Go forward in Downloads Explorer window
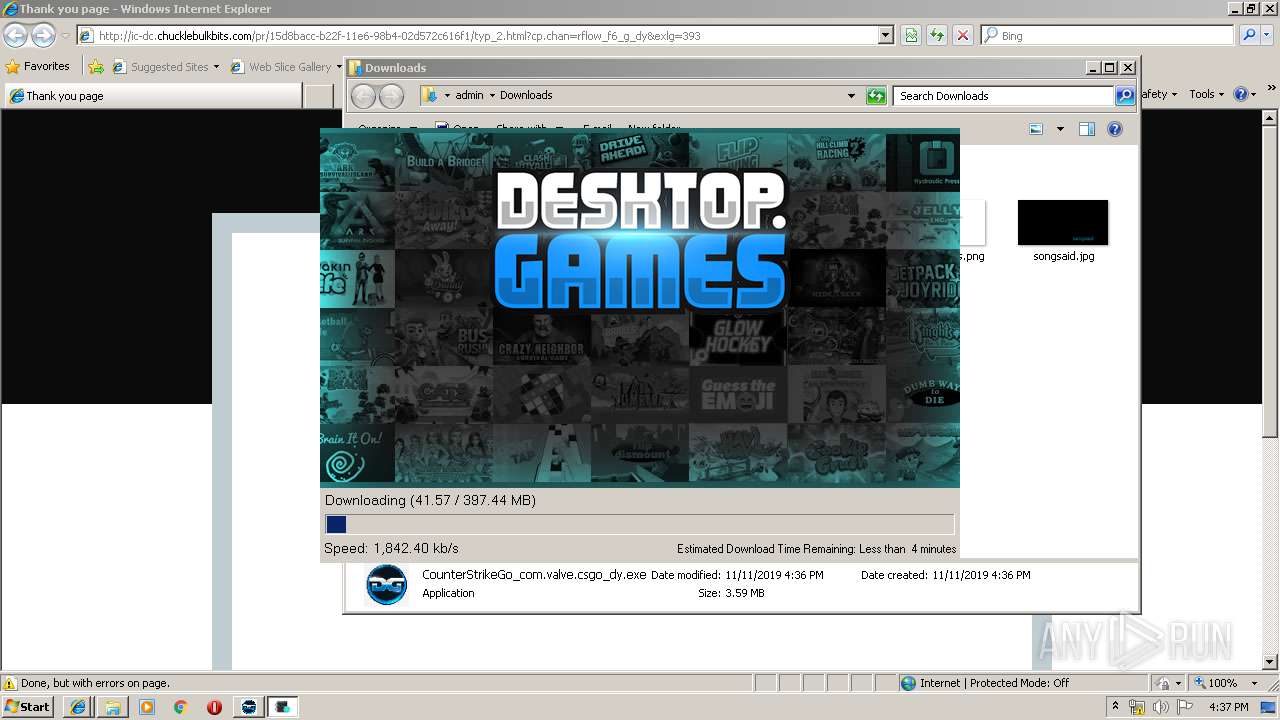1280x720 pixels. pyautogui.click(x=391, y=96)
